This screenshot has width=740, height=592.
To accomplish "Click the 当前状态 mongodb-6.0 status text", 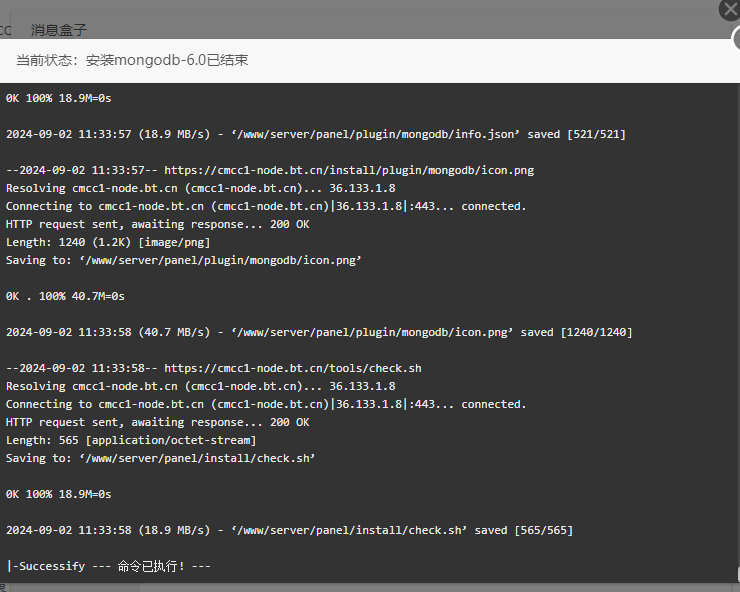I will pyautogui.click(x=132, y=60).
